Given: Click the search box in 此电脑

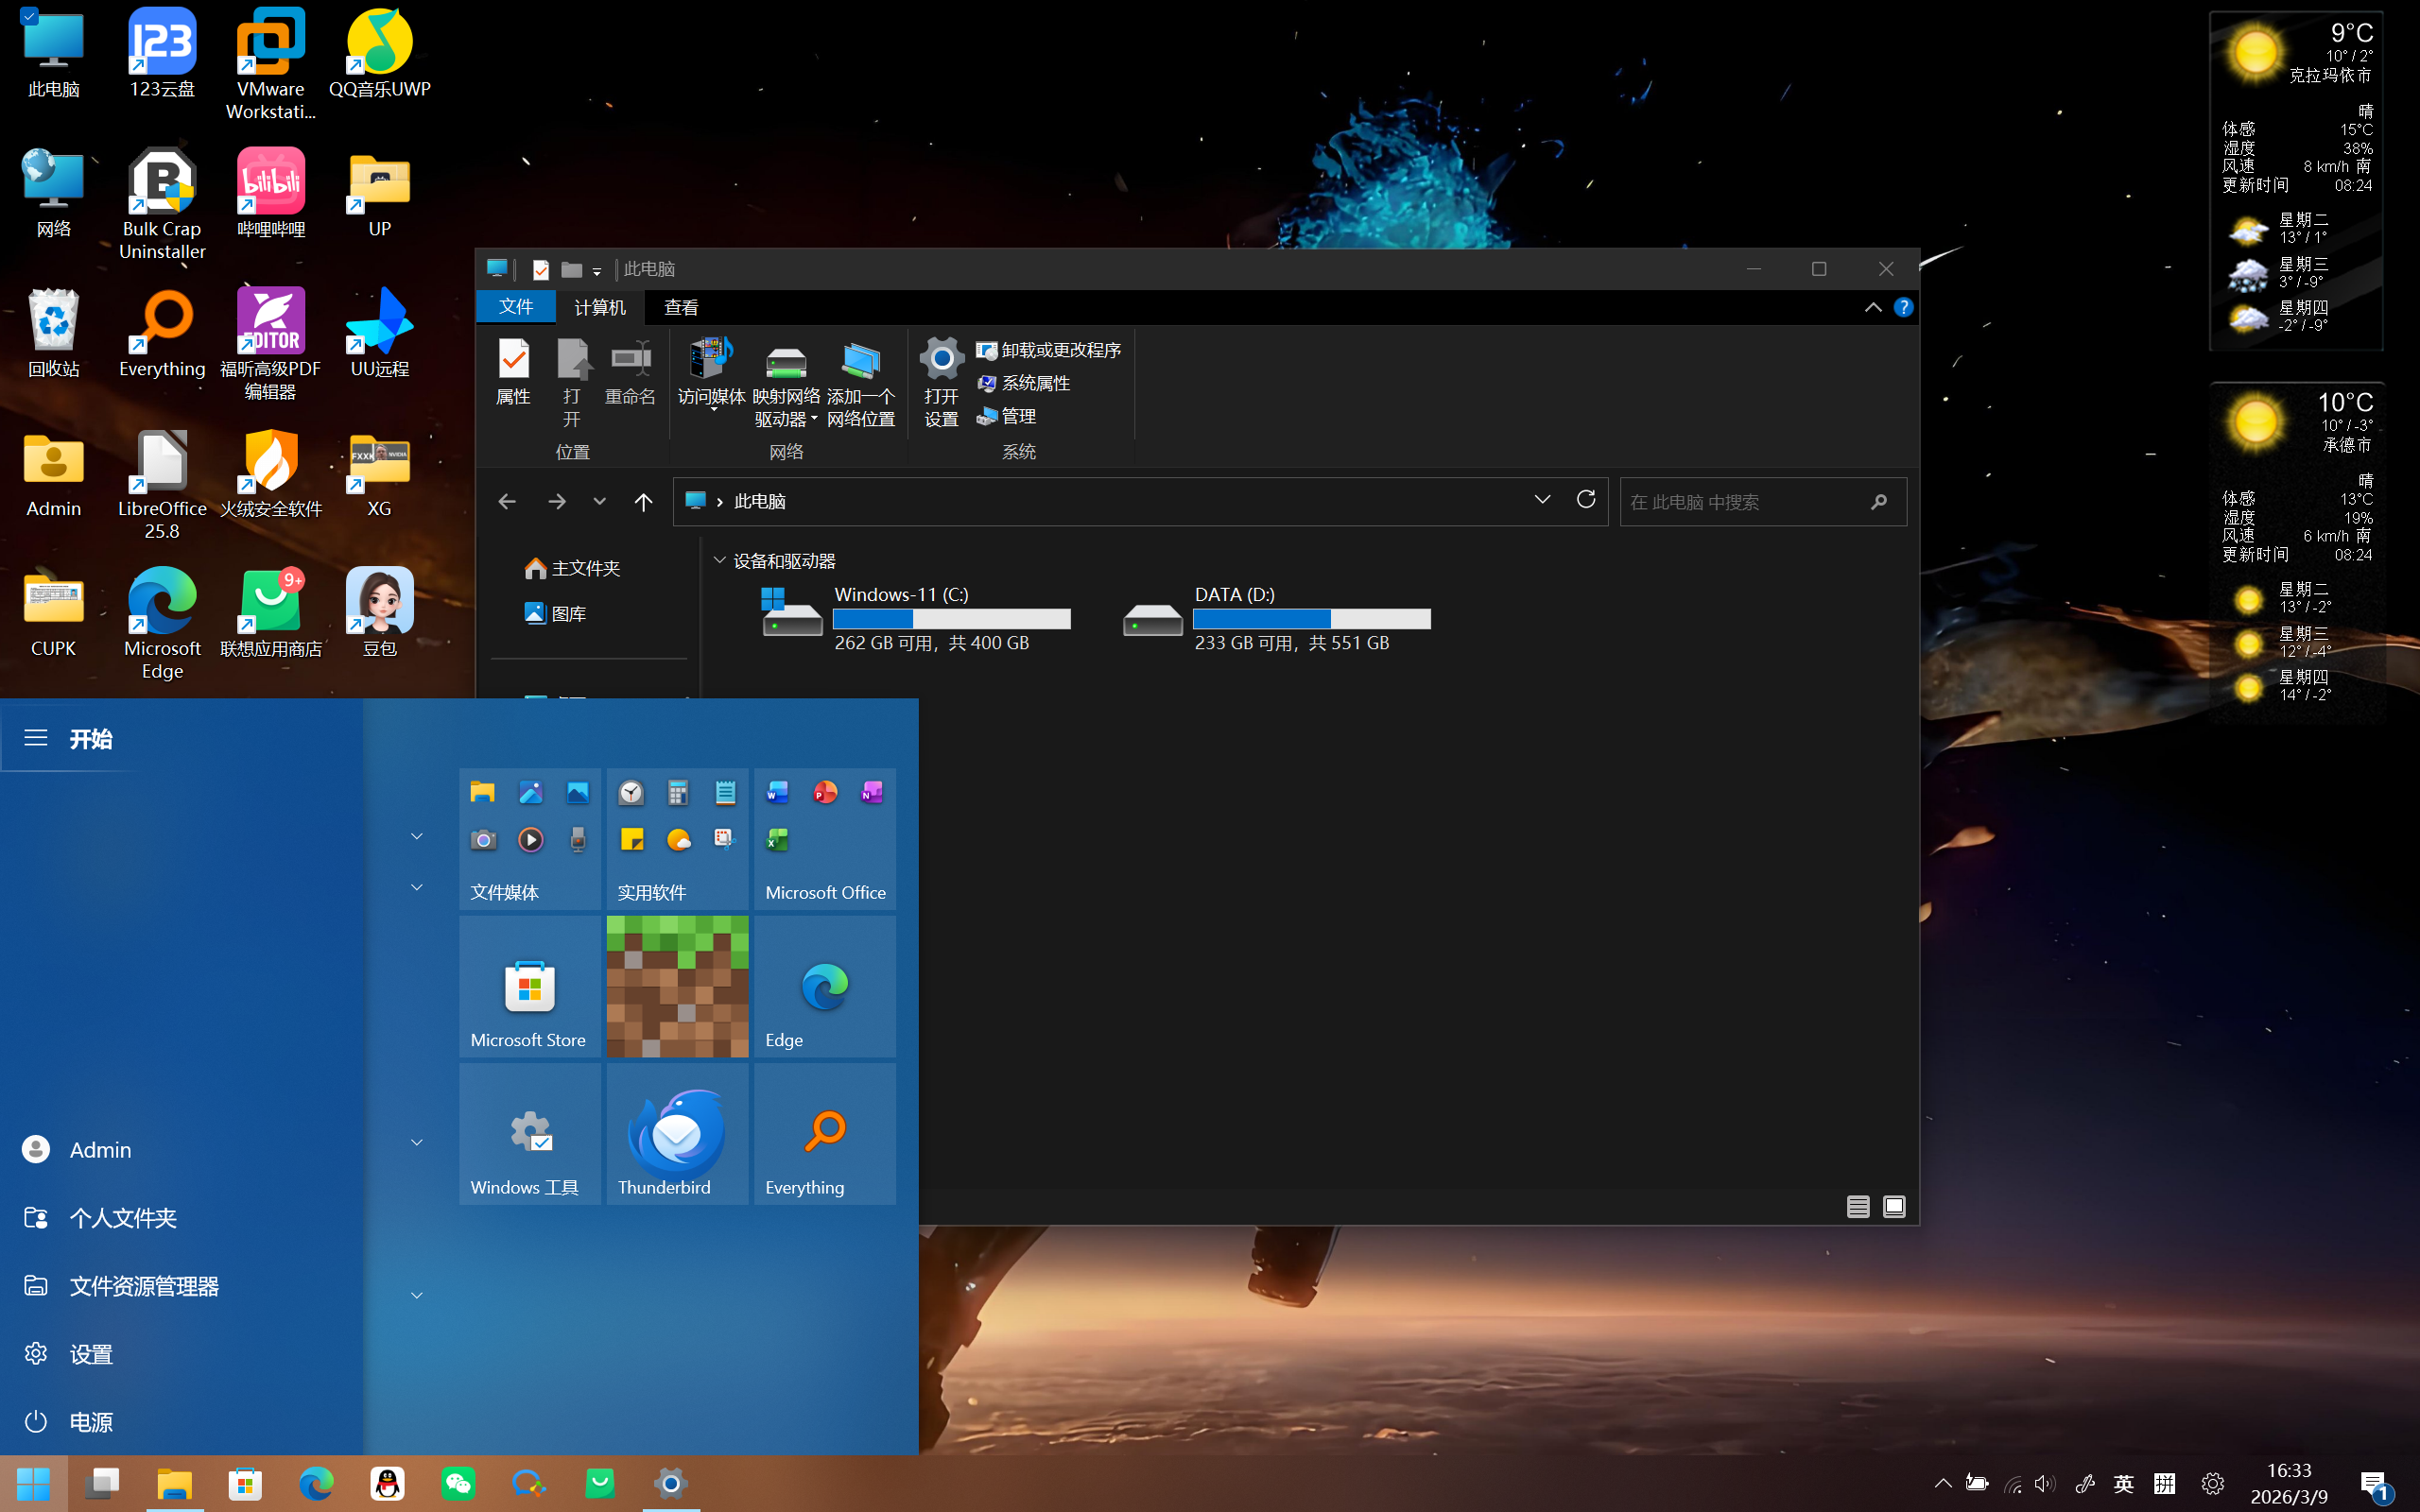Looking at the screenshot, I should tap(1762, 501).
